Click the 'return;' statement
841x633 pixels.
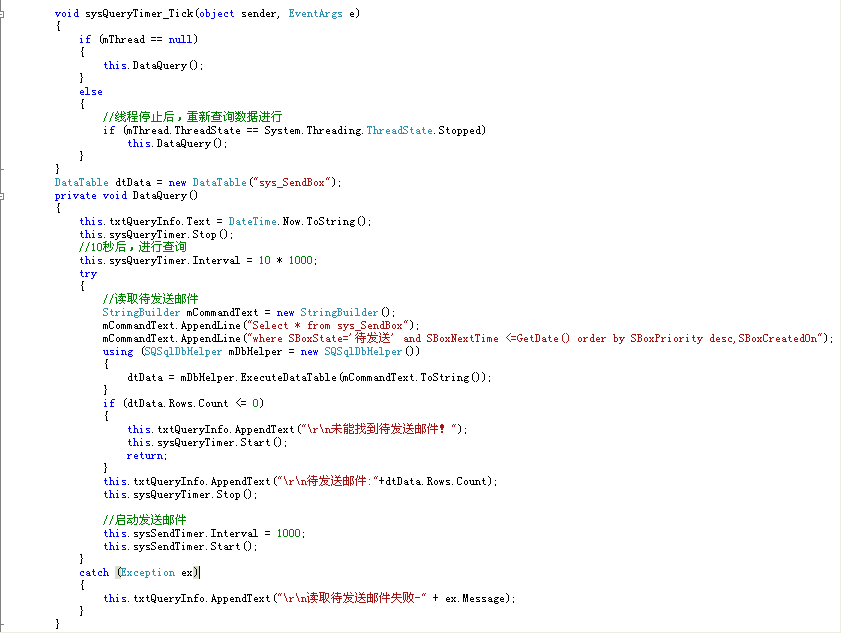click(147, 456)
